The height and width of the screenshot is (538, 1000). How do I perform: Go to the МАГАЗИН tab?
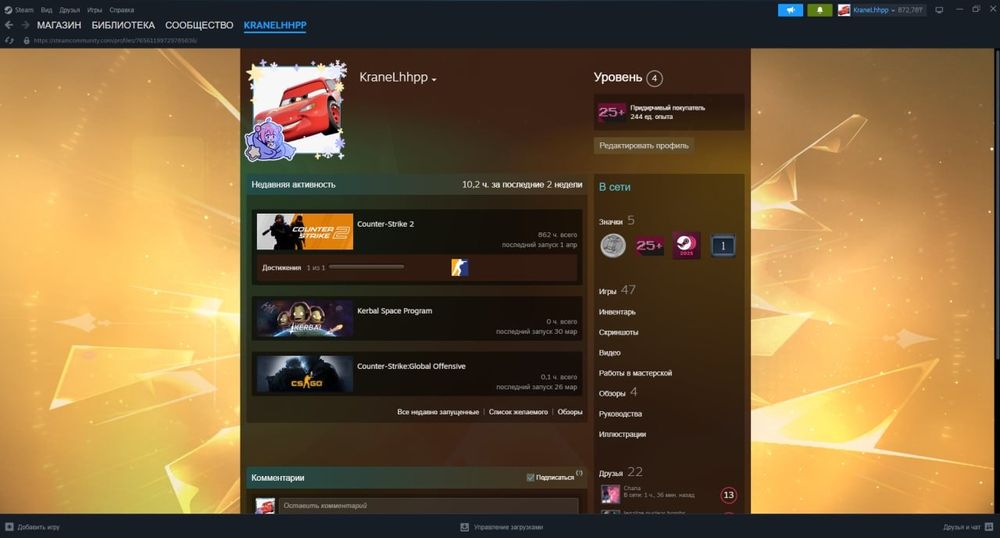click(59, 25)
